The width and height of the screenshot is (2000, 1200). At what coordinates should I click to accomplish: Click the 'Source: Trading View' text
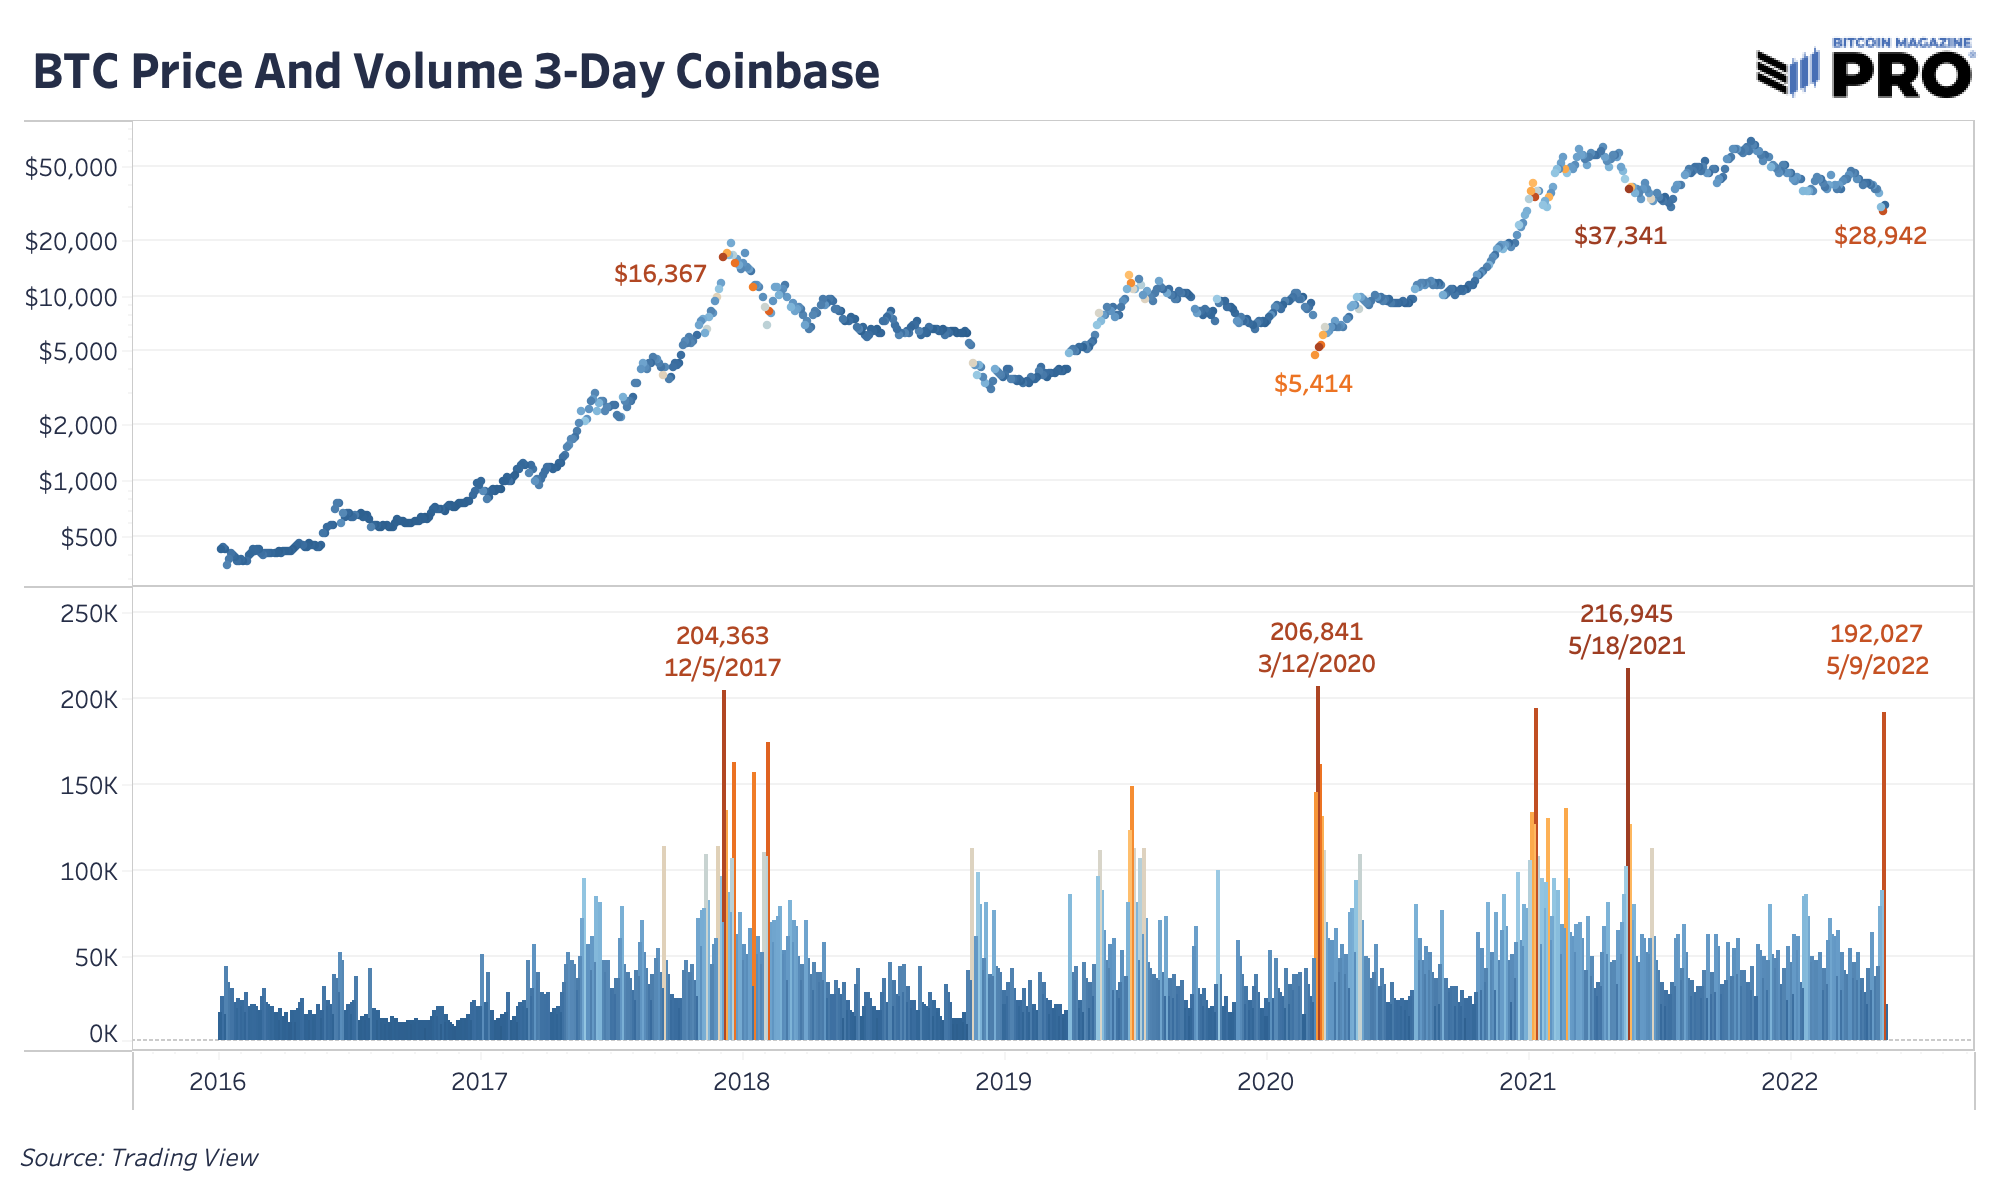click(x=139, y=1158)
